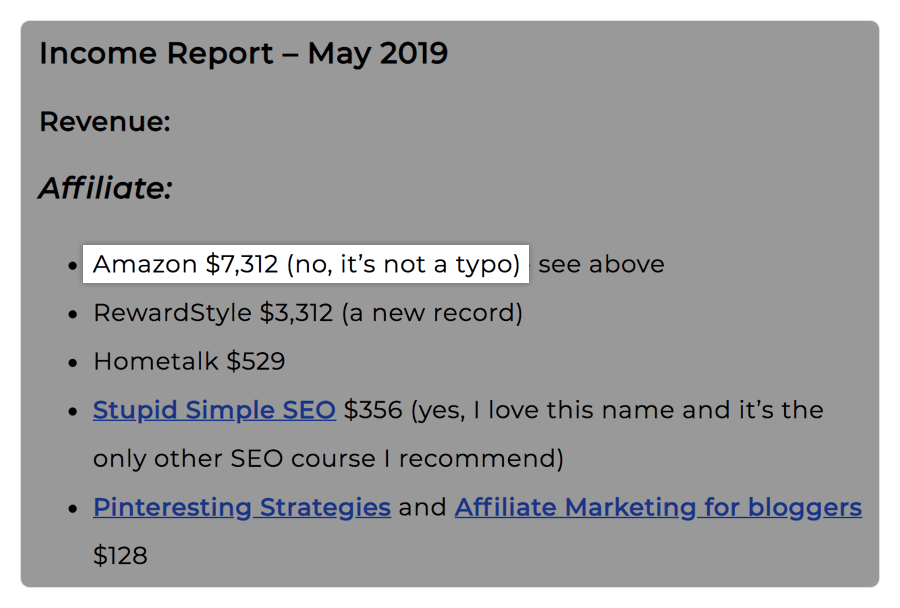This screenshot has width=900, height=608.
Task: Click the bullet beside Pinteresting Strategies line
Action: (74, 507)
